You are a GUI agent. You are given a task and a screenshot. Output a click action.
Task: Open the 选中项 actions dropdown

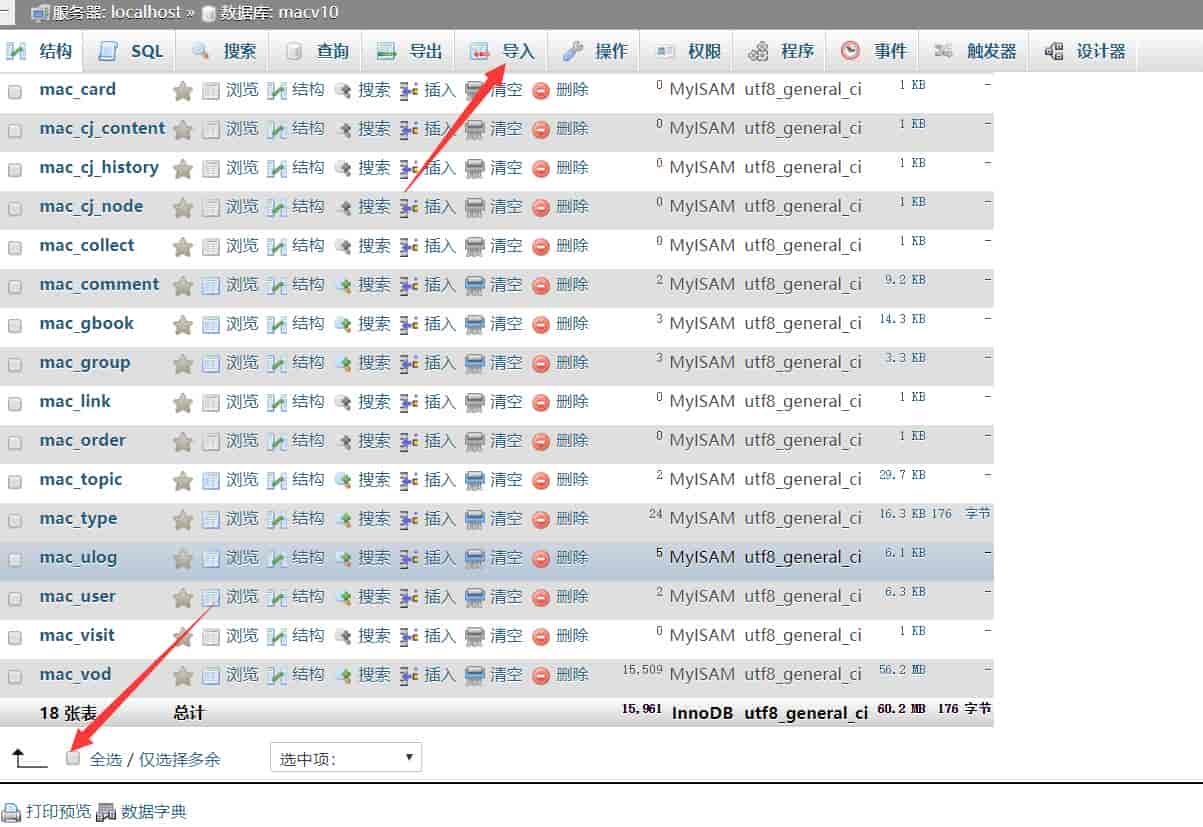click(345, 758)
